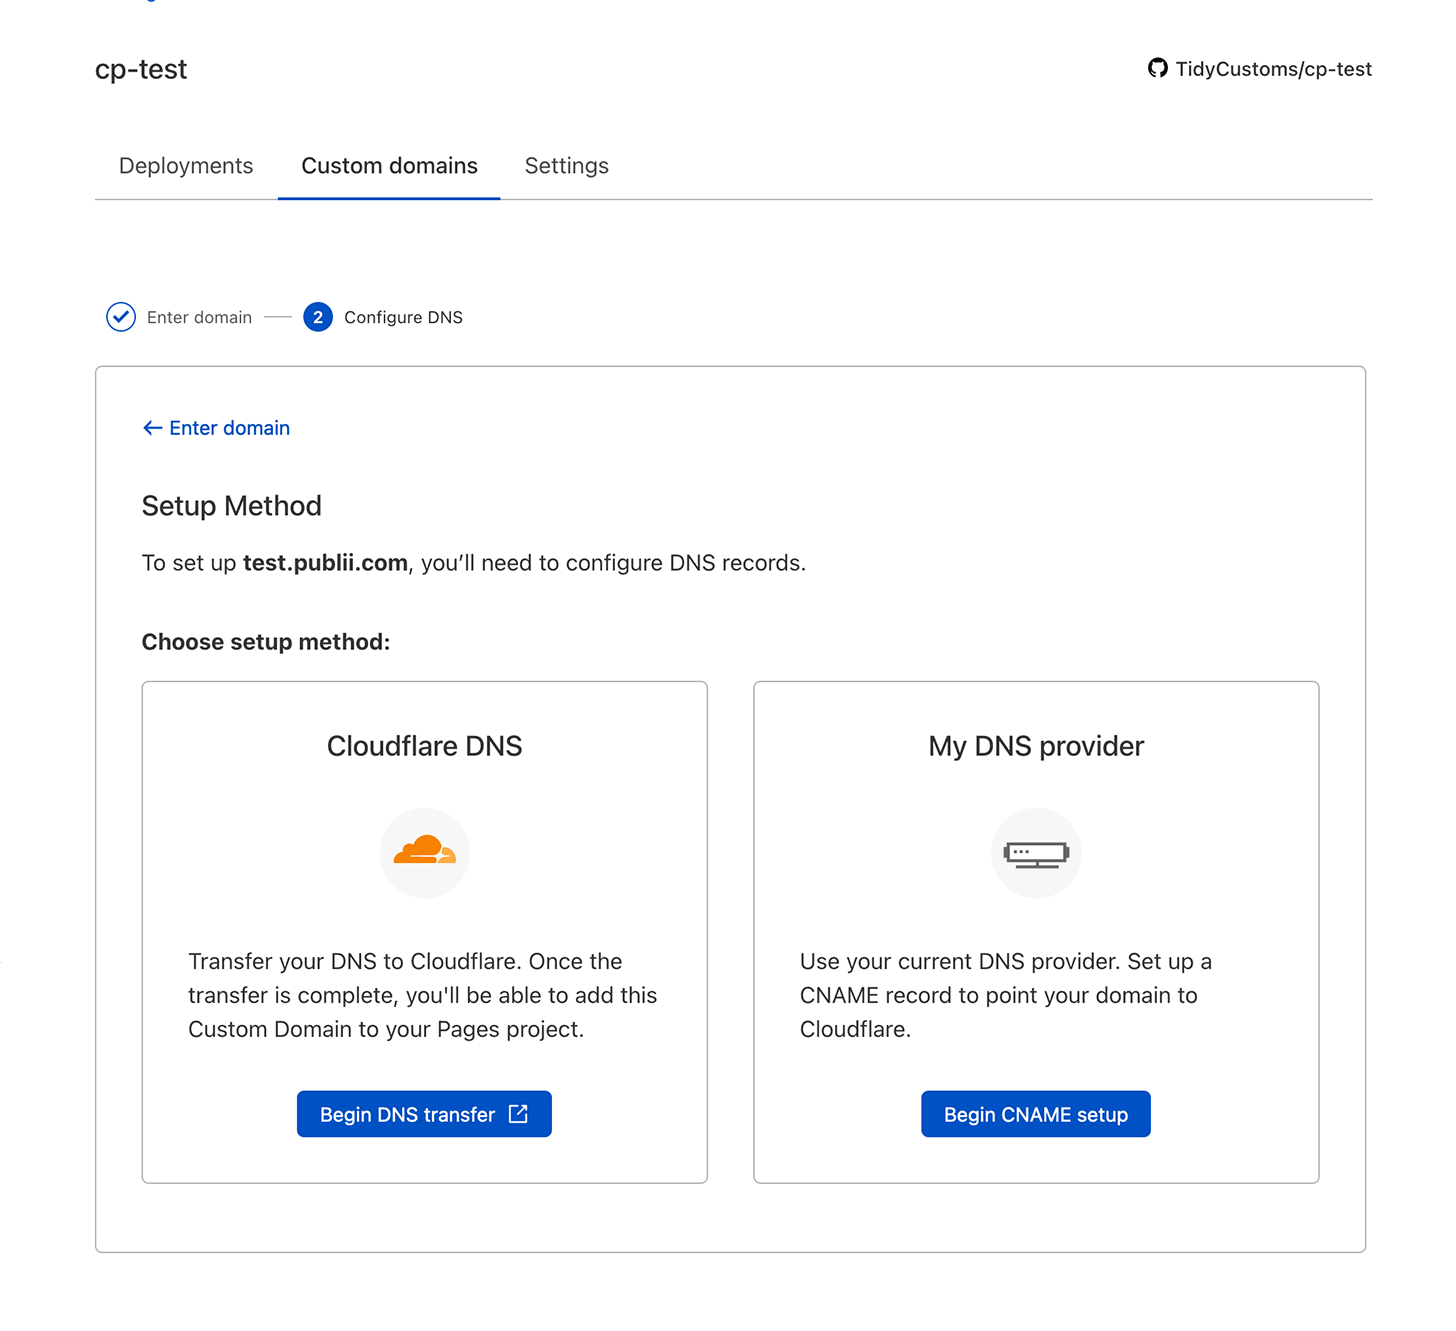Click the external-link icon on Begin DNS transfer
Image resolution: width=1456 pixels, height=1331 pixels.
(x=519, y=1113)
